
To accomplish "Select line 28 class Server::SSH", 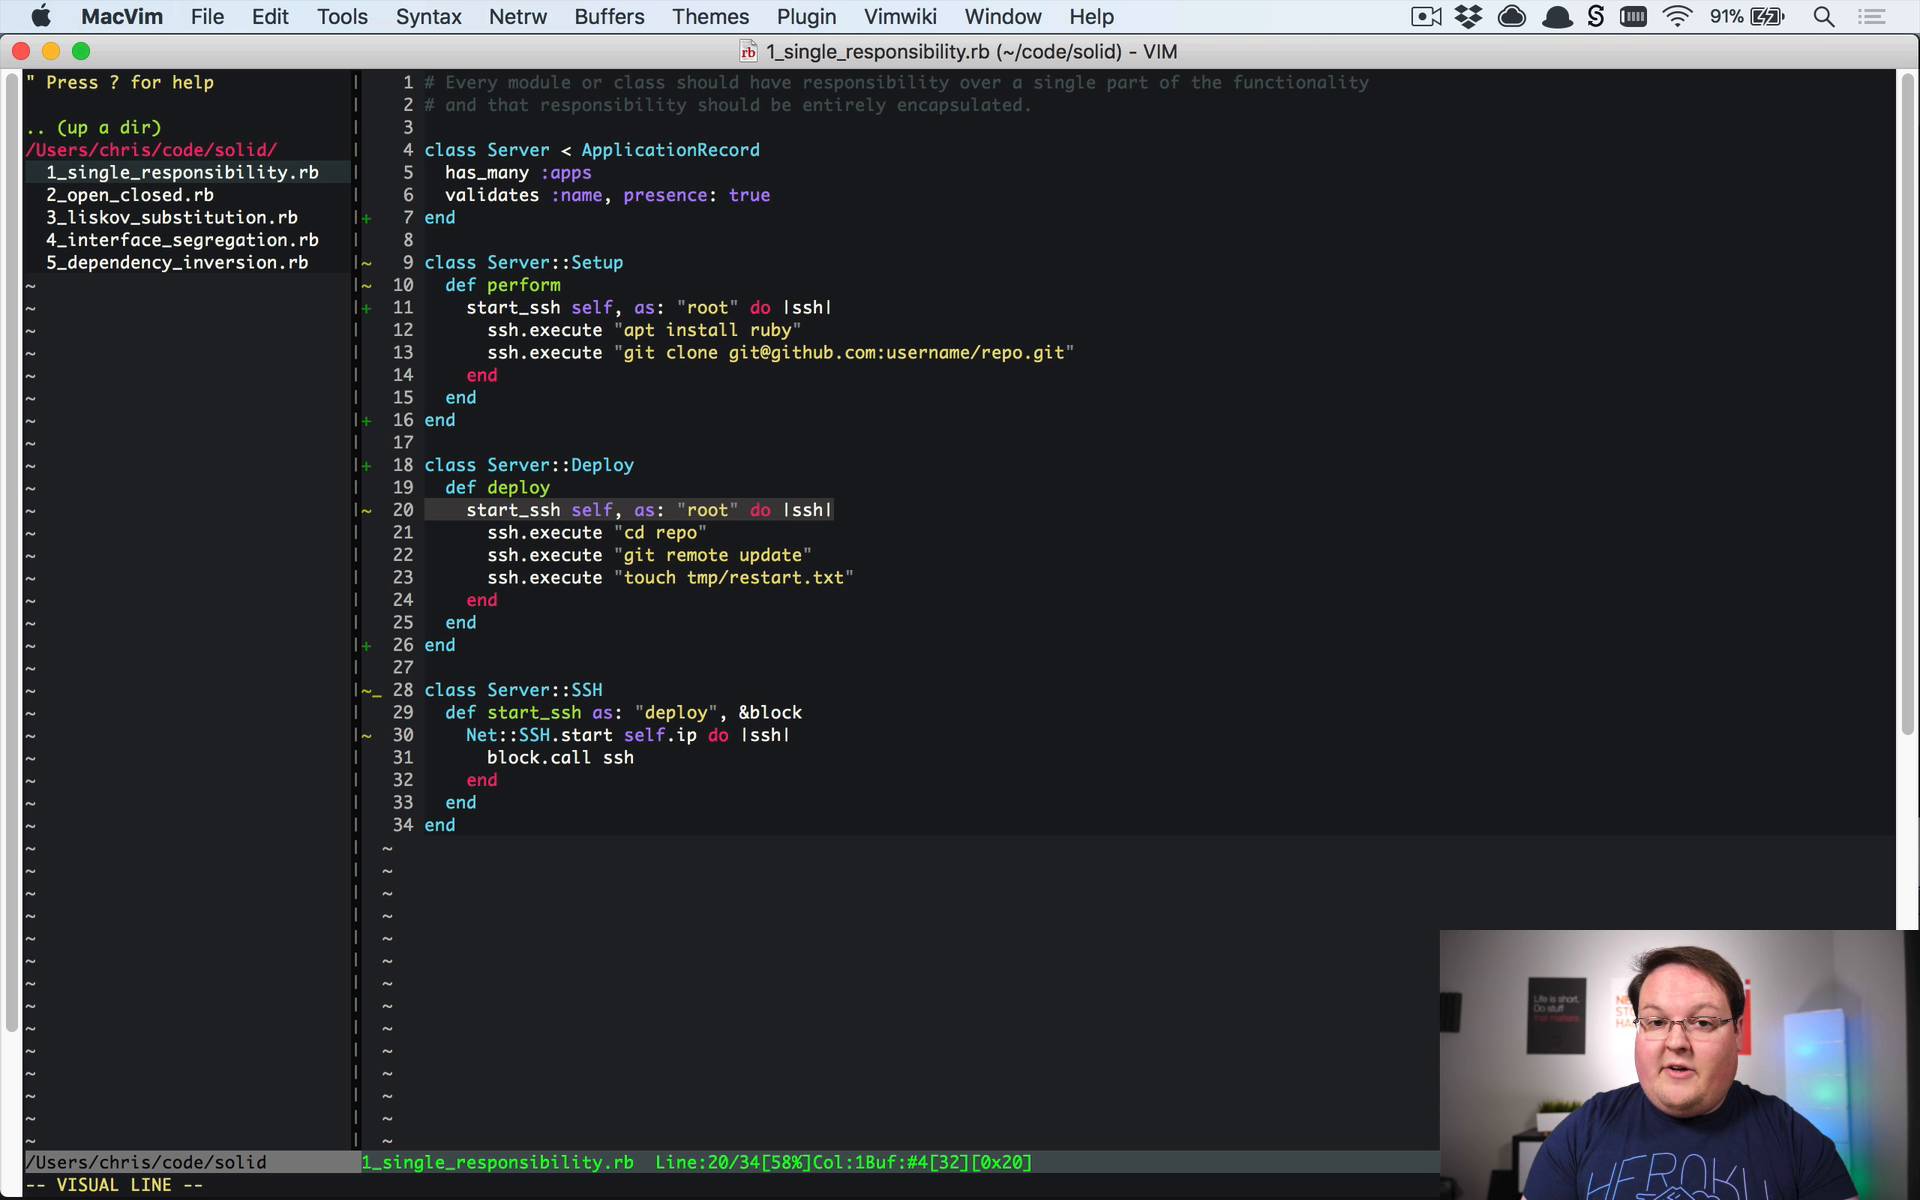I will [511, 690].
